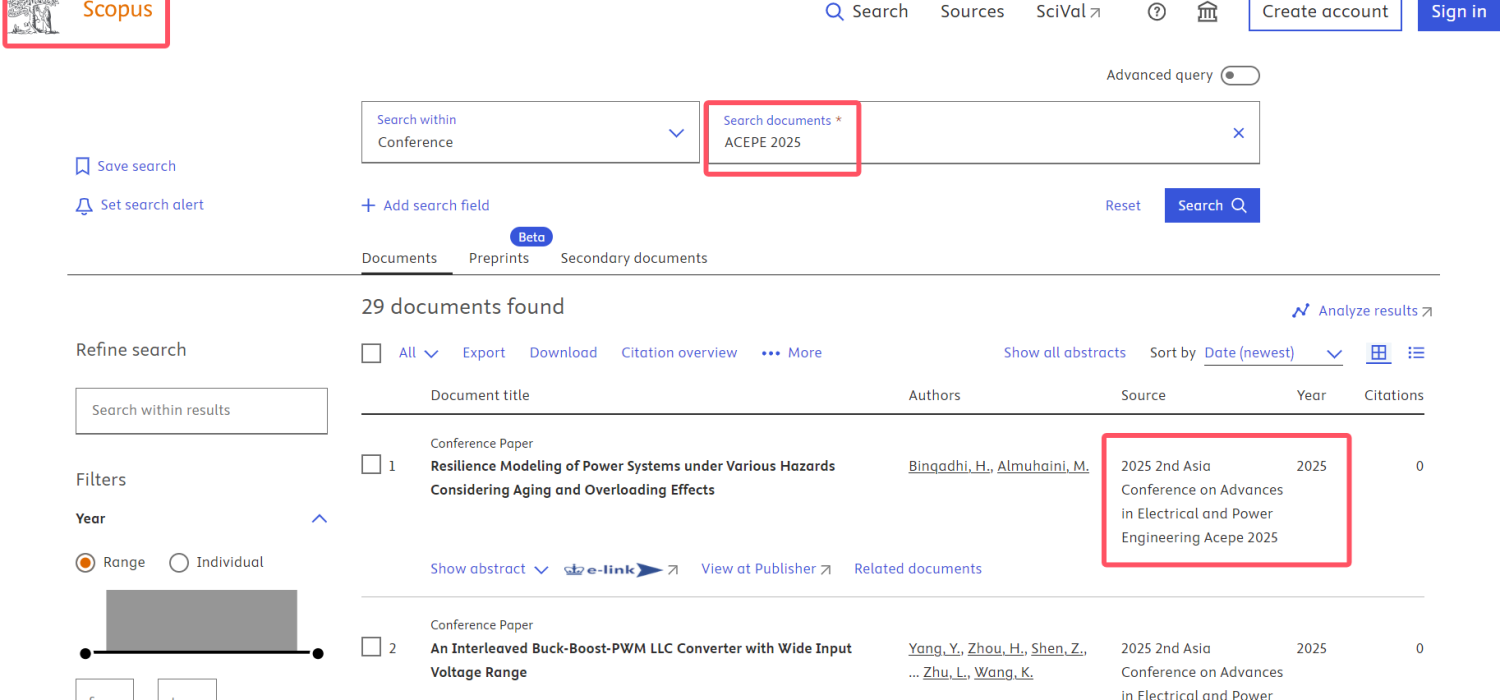
Task: Open Citation overview
Action: (679, 353)
